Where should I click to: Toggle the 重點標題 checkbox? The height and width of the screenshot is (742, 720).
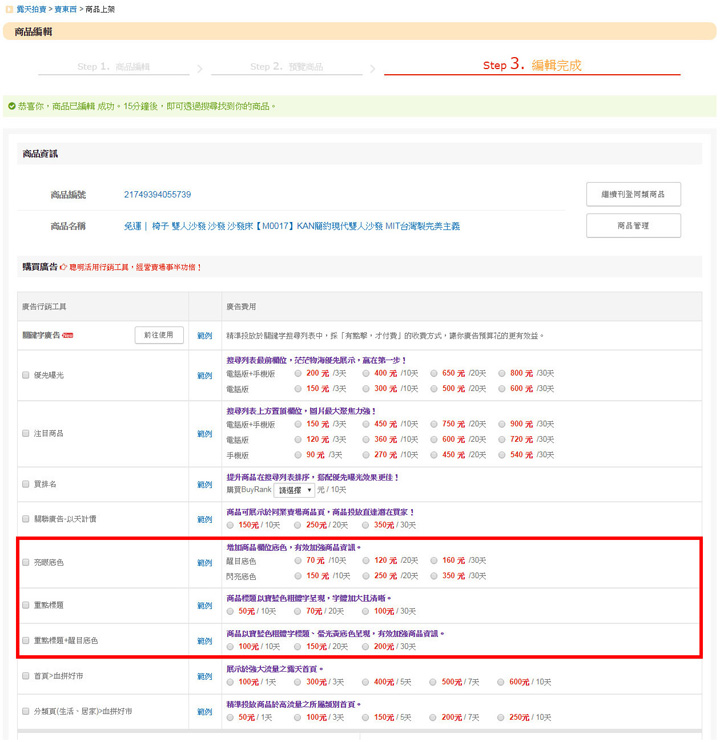coord(26,605)
